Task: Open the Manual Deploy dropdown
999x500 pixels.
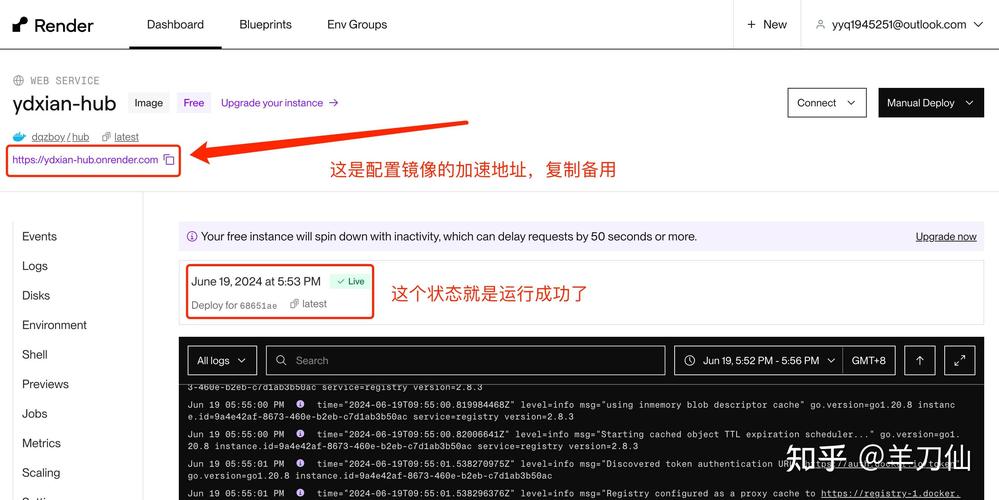Action: (931, 103)
